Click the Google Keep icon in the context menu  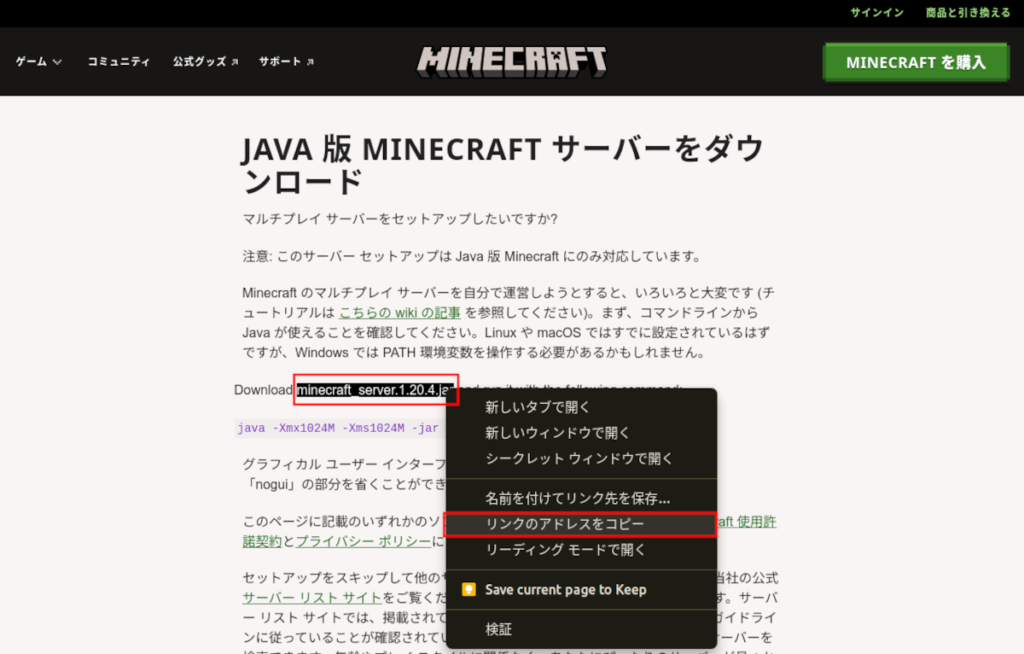tap(470, 589)
